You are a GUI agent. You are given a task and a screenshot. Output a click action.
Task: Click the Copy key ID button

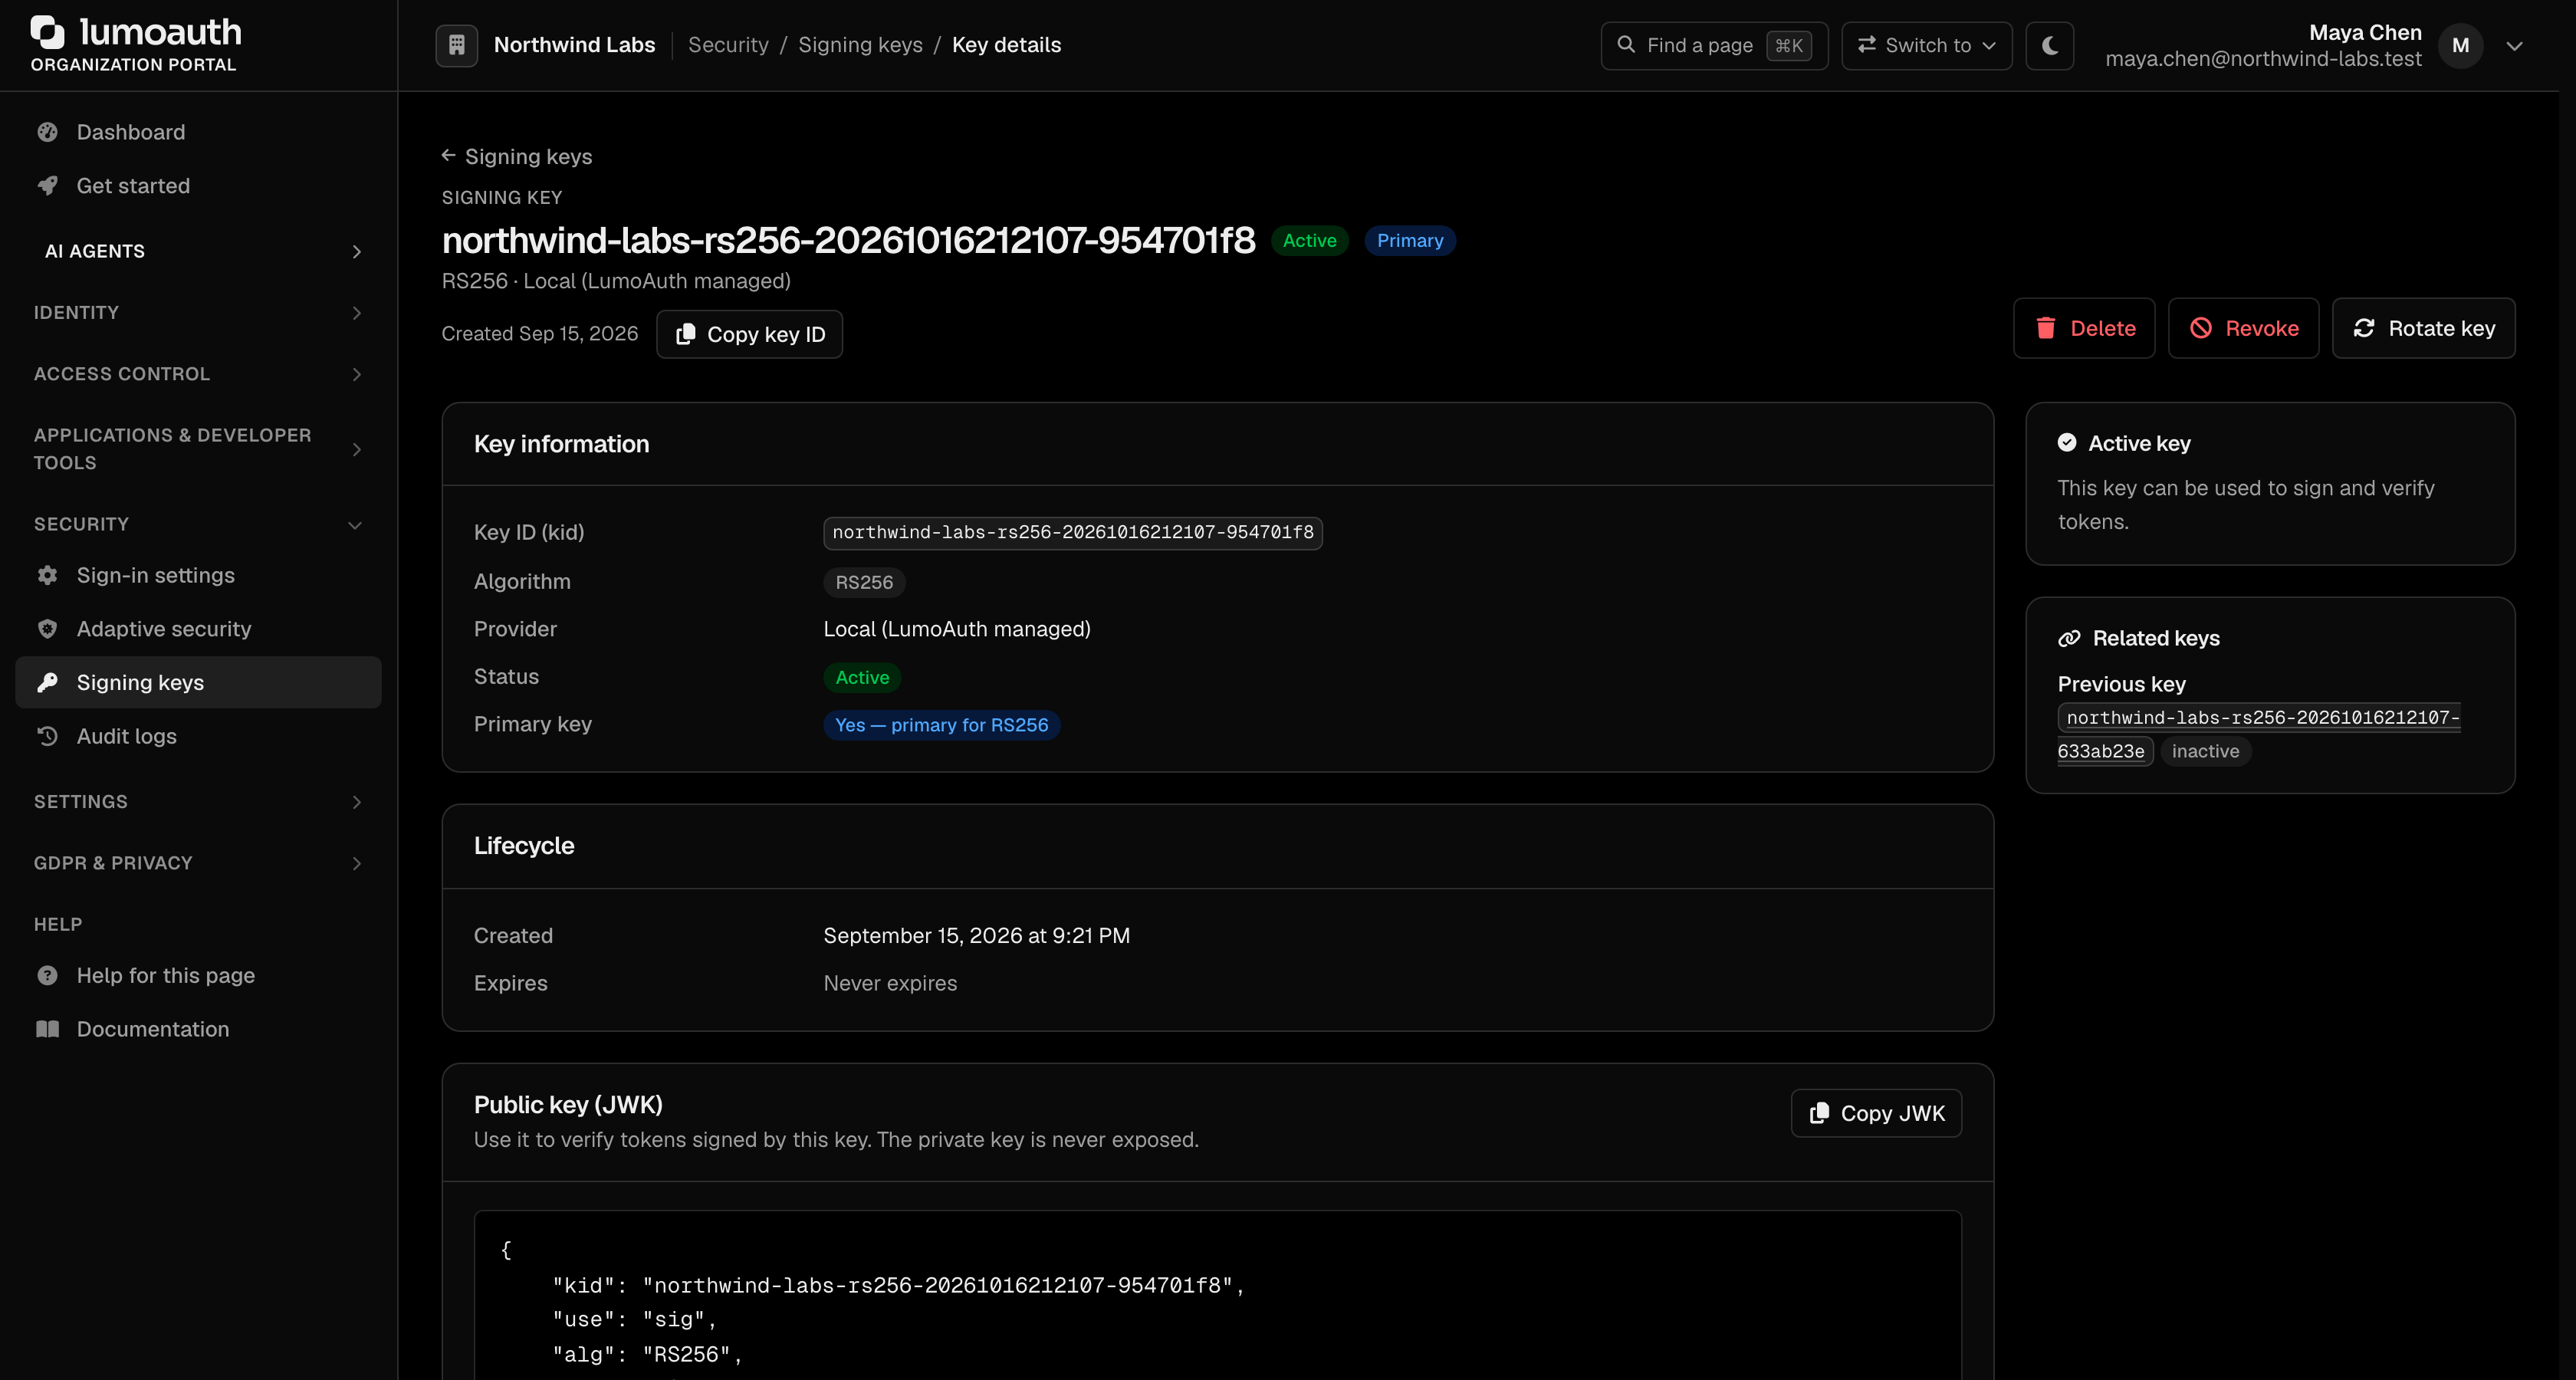(749, 334)
